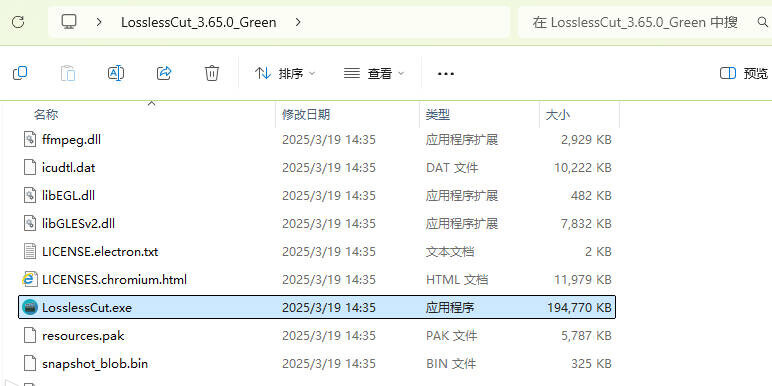772x386 pixels.
Task: Click the 5,787 KB size value
Action: point(586,336)
